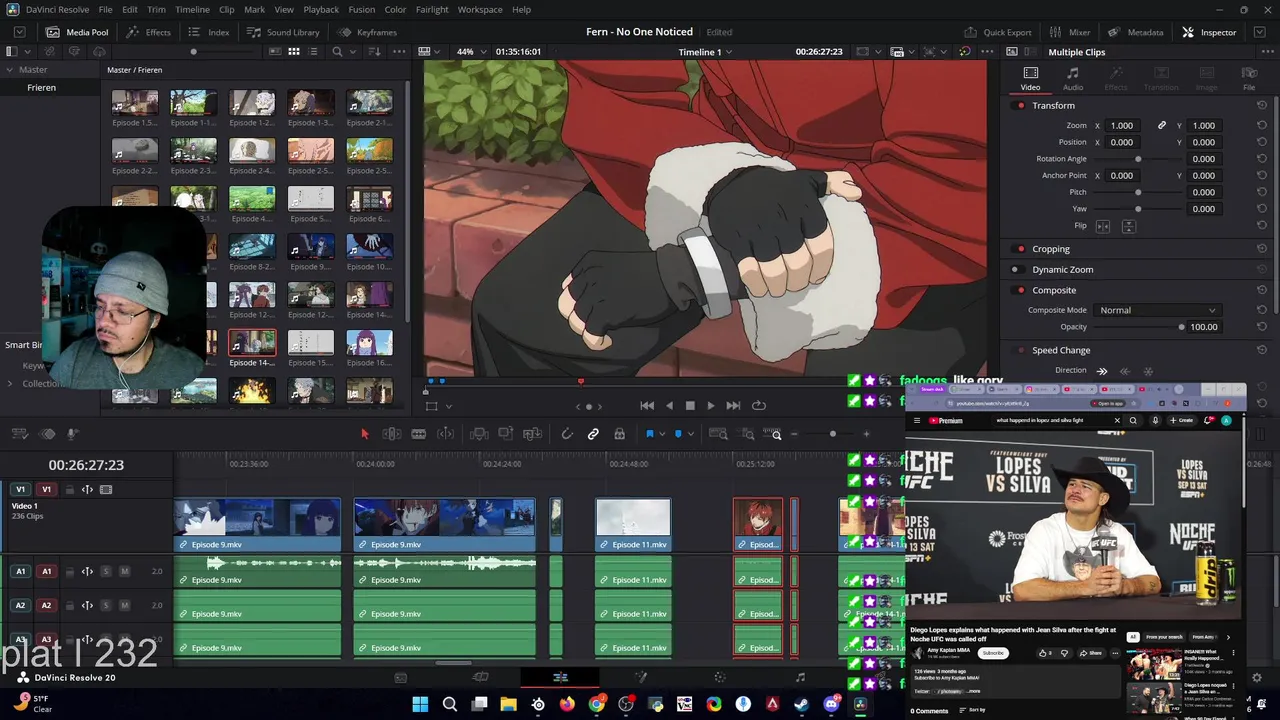
Task: Add a blue flag to the clip
Action: [x=649, y=434]
